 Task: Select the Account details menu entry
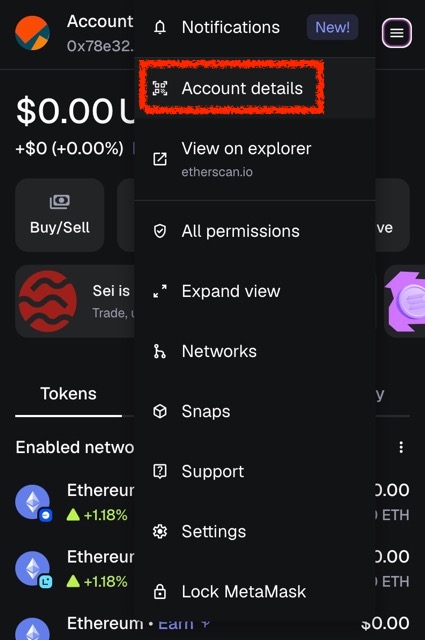pos(255,88)
